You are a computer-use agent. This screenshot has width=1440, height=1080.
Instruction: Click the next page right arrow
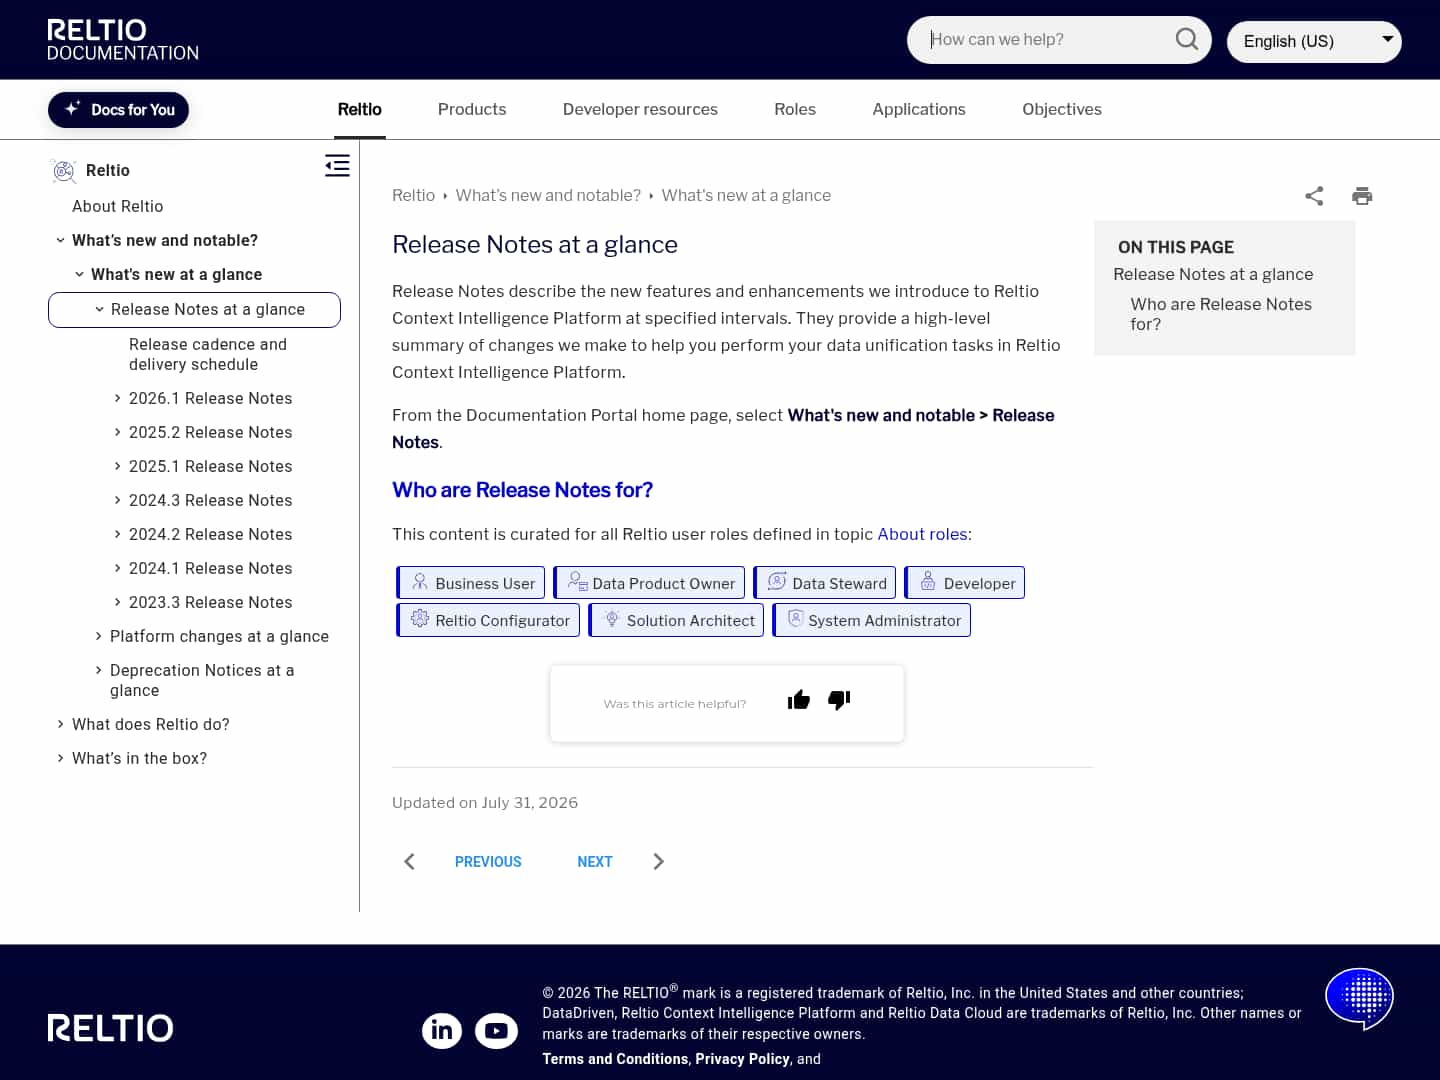[658, 862]
